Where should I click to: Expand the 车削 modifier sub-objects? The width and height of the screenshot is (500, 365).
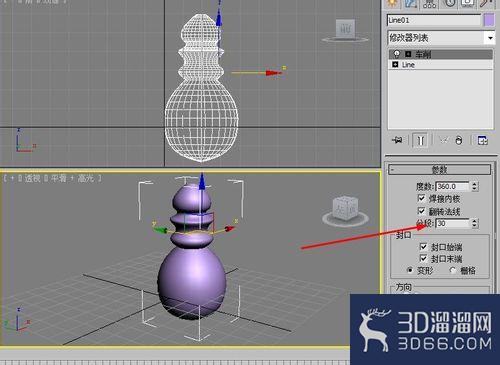tap(408, 54)
